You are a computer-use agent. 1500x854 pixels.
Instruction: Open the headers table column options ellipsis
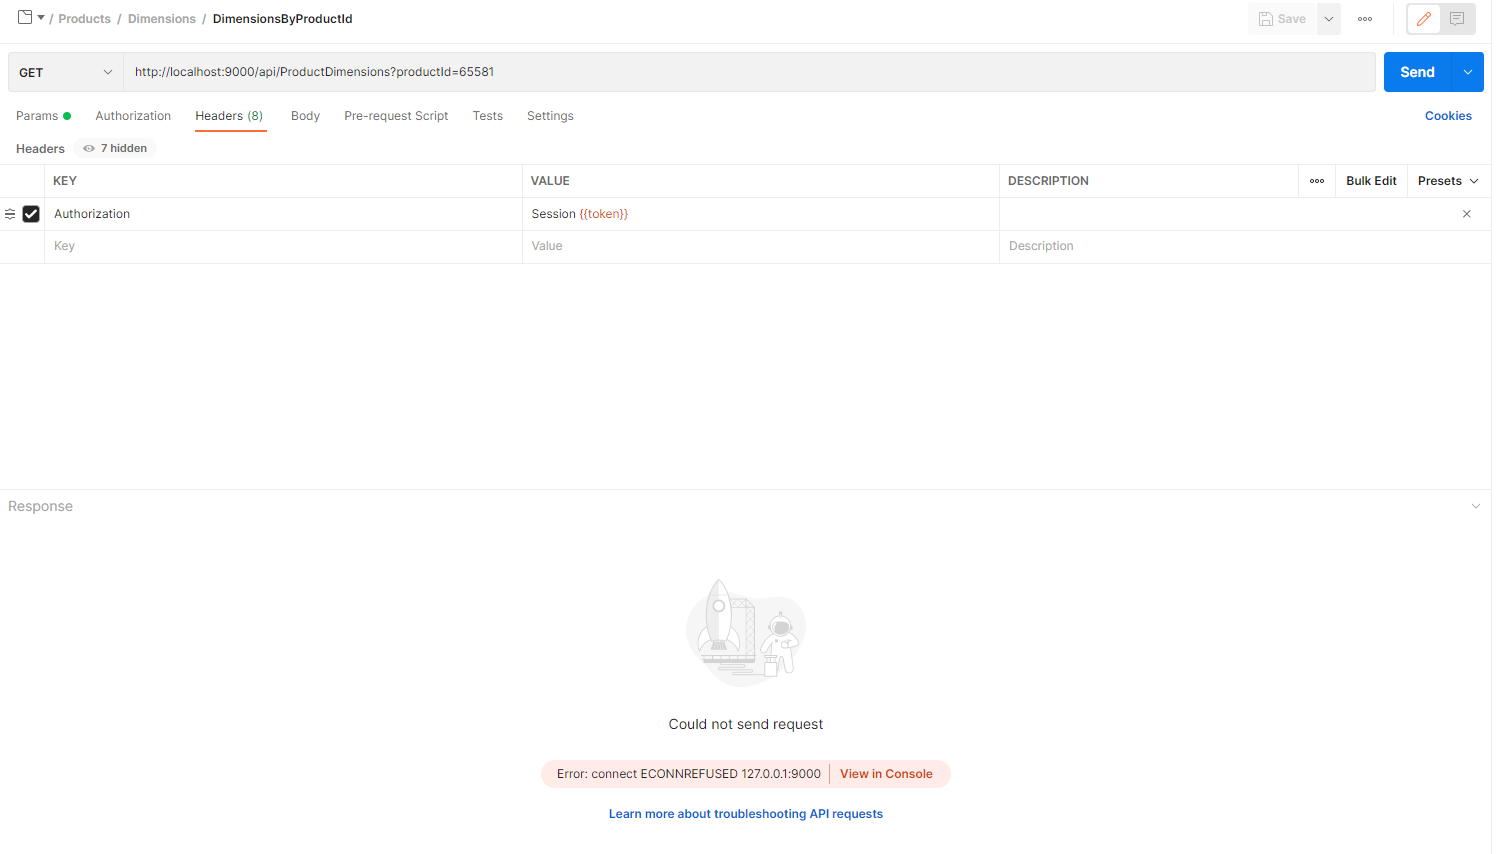point(1317,181)
